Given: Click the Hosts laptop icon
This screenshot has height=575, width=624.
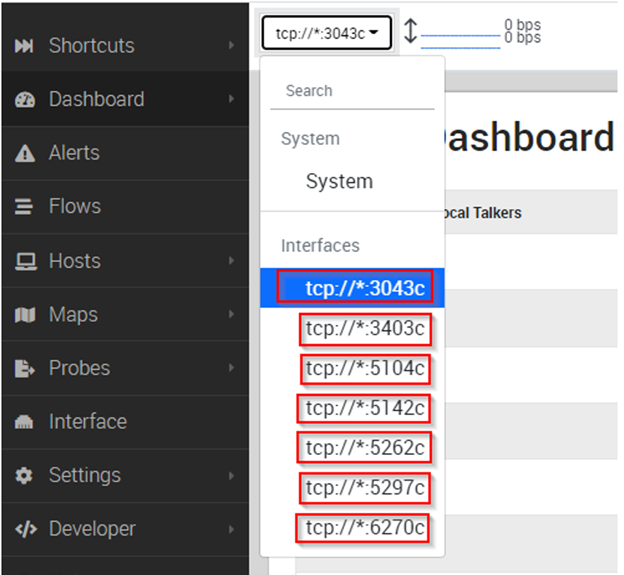Looking at the screenshot, I should (x=26, y=261).
